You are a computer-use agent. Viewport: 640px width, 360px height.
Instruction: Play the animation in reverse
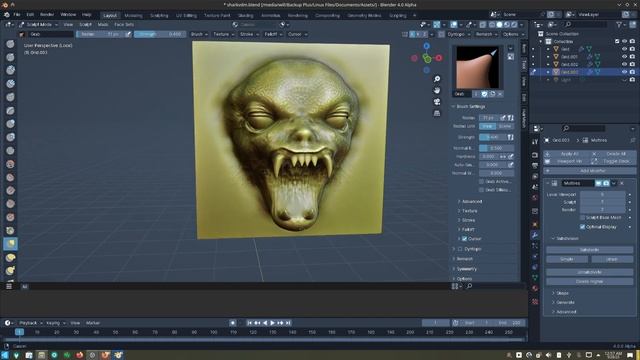coord(265,323)
